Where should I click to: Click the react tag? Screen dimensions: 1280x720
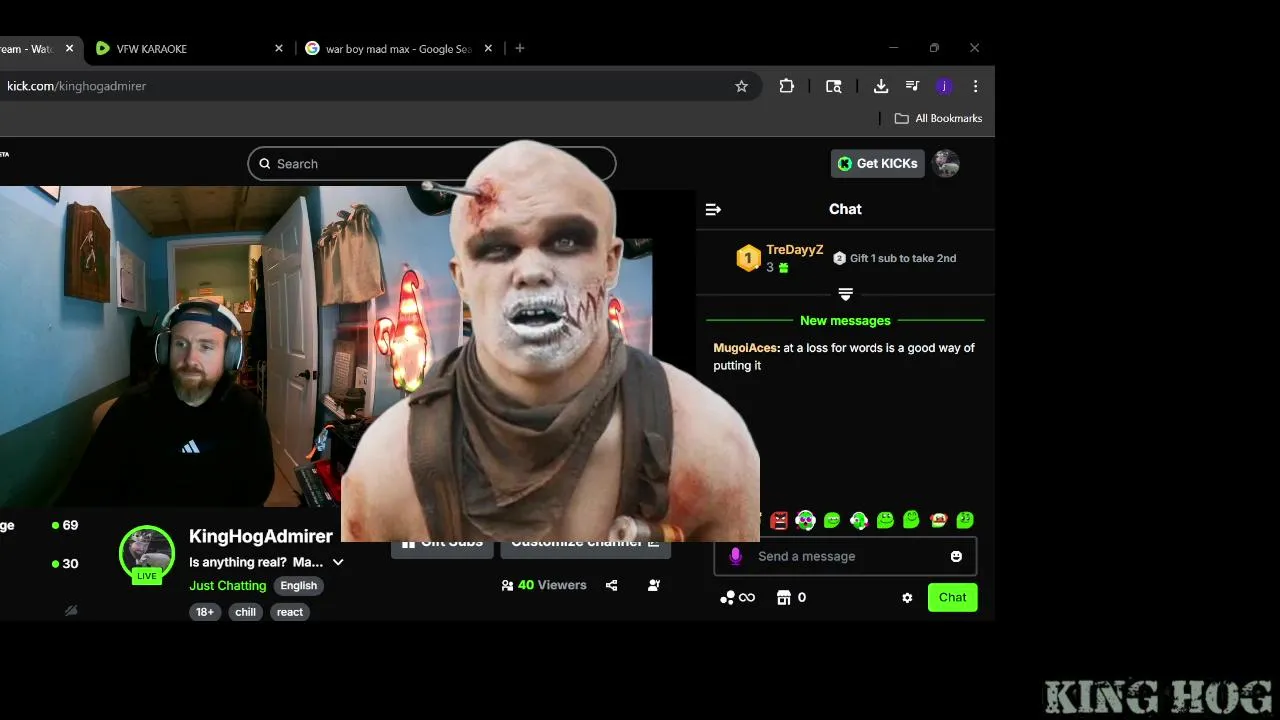click(290, 612)
